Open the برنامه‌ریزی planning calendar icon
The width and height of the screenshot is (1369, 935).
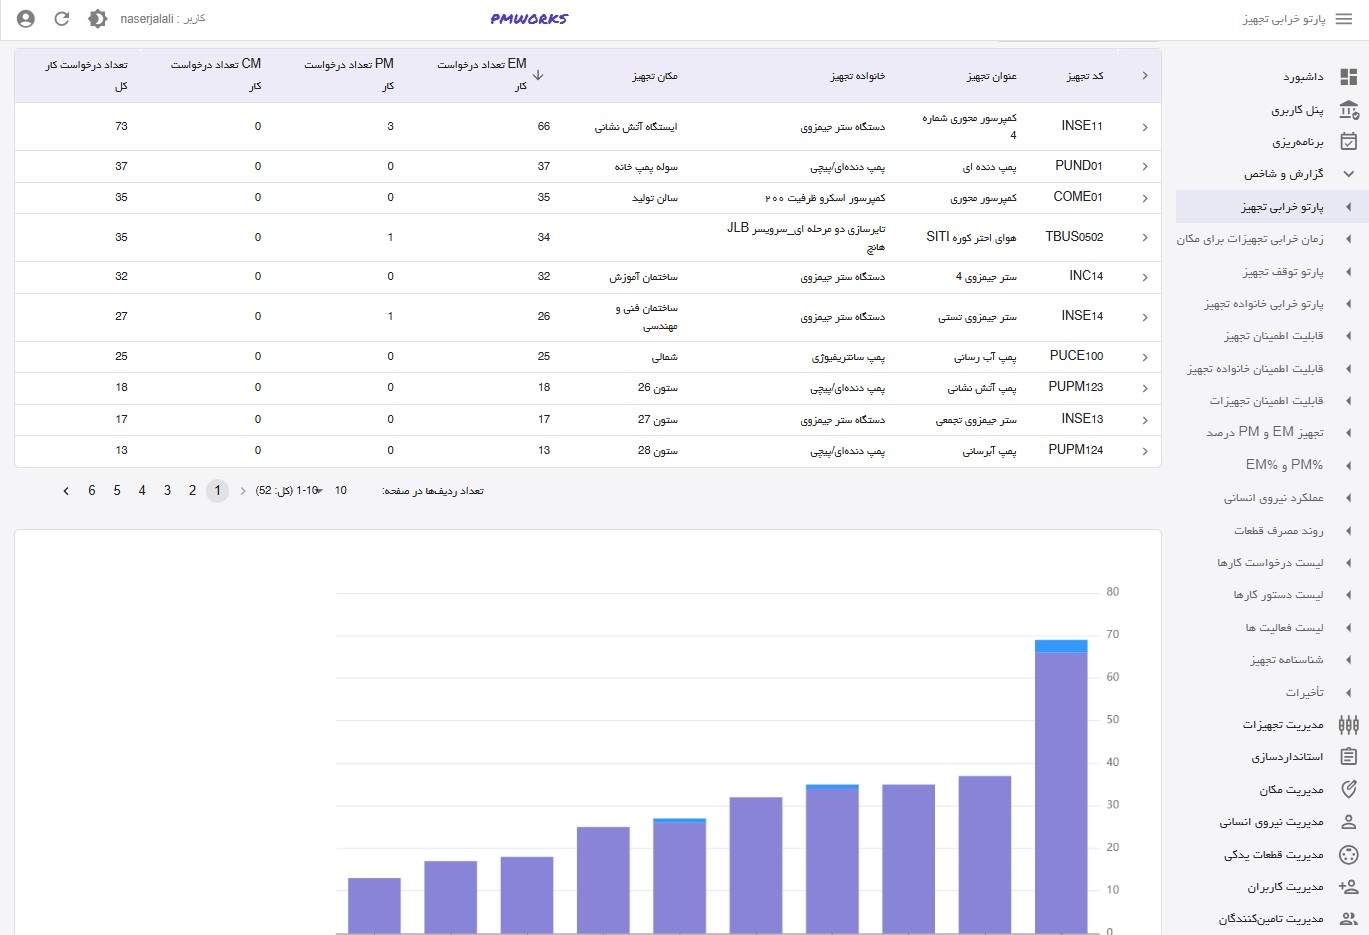pyautogui.click(x=1350, y=142)
